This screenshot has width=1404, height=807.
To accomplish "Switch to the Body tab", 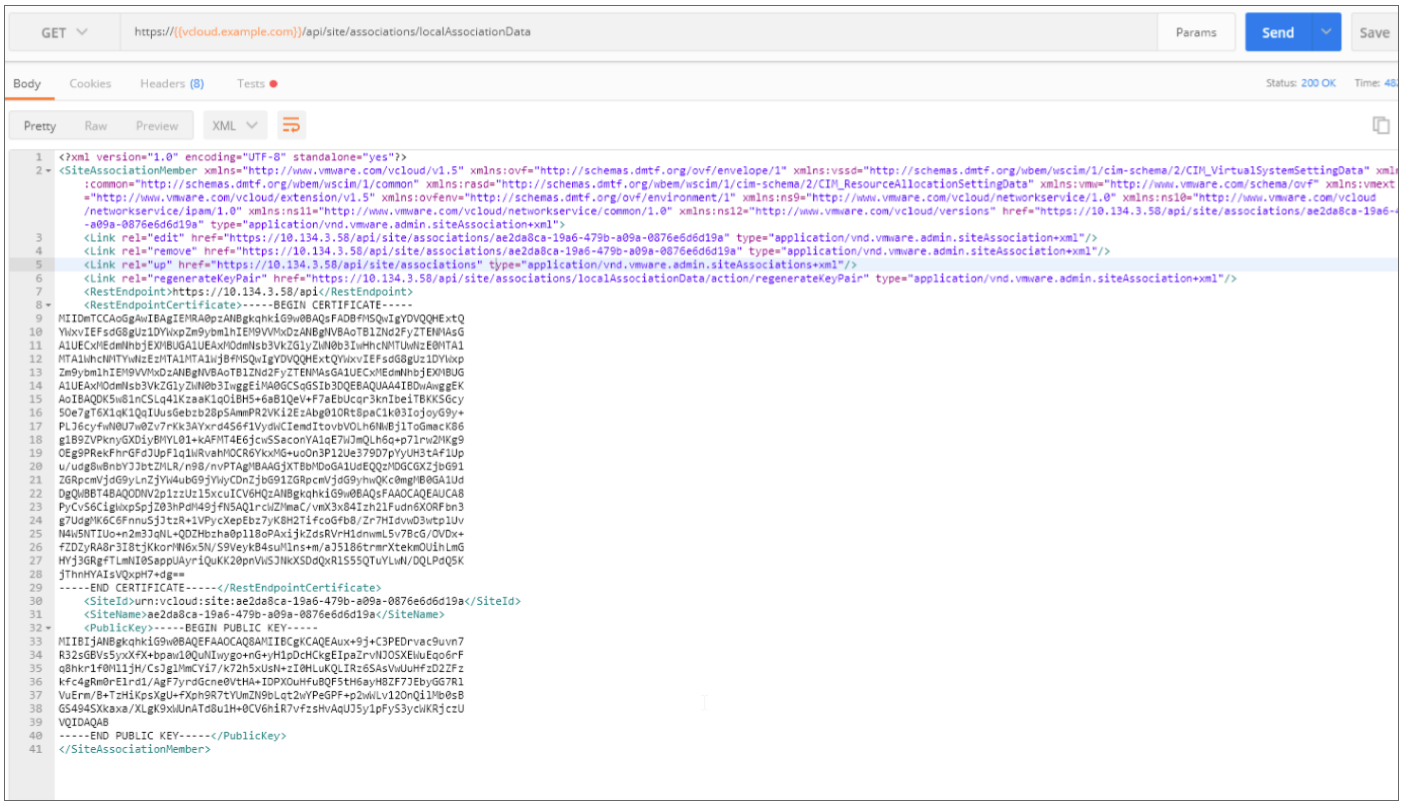I will pyautogui.click(x=27, y=83).
